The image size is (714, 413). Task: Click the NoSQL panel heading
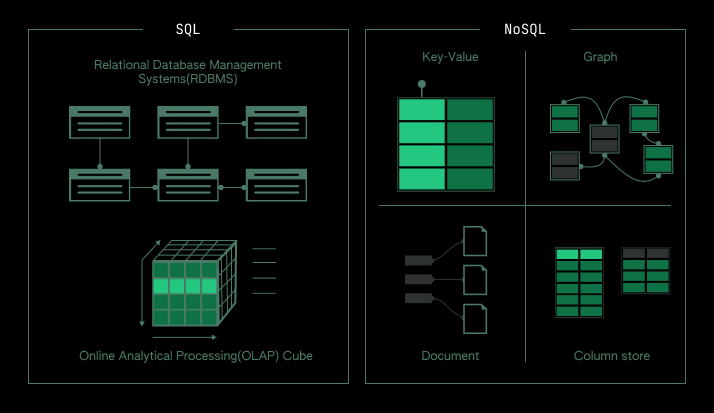tap(525, 30)
